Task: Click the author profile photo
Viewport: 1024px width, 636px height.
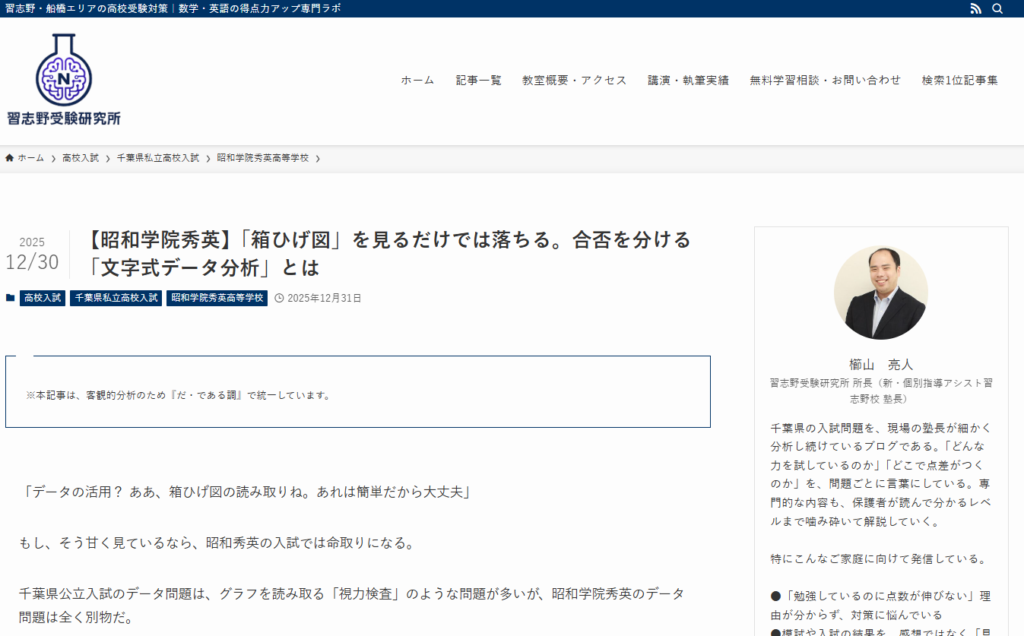Action: pos(880,293)
